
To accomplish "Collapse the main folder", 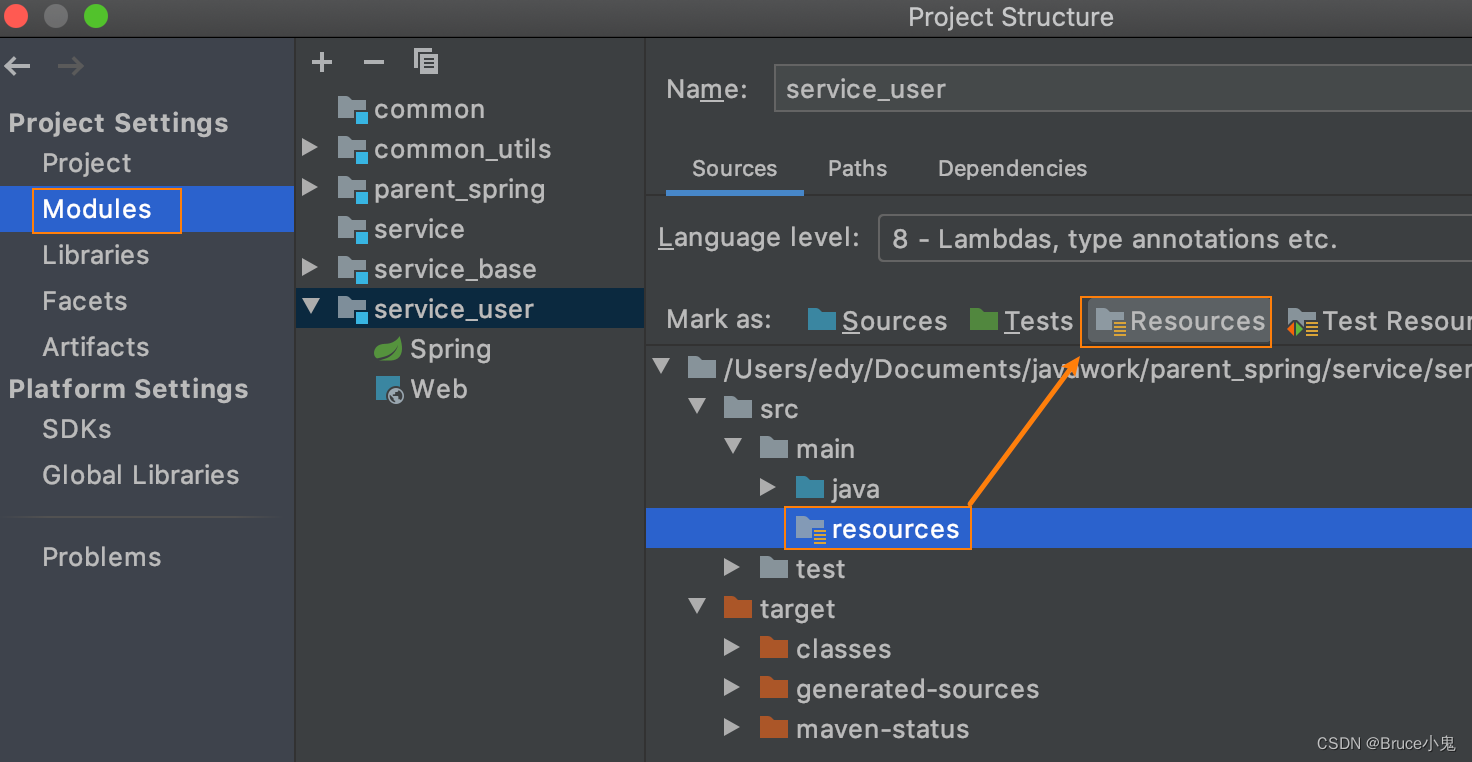I will click(733, 447).
